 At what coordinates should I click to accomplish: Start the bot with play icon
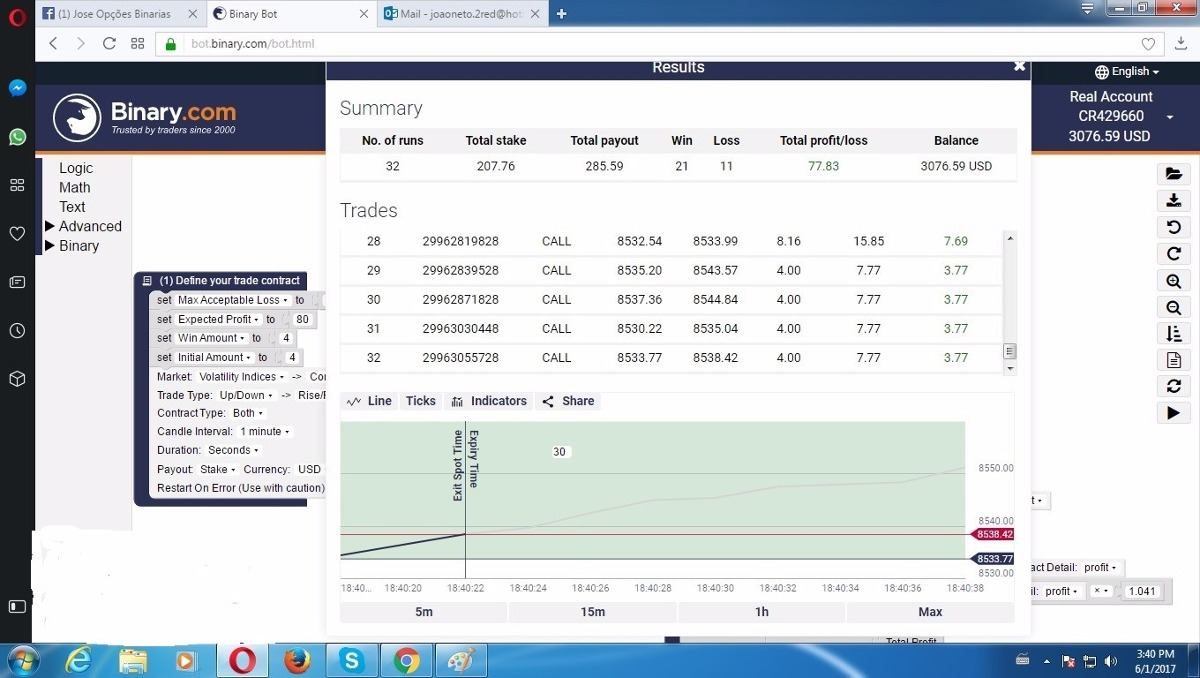click(x=1173, y=413)
